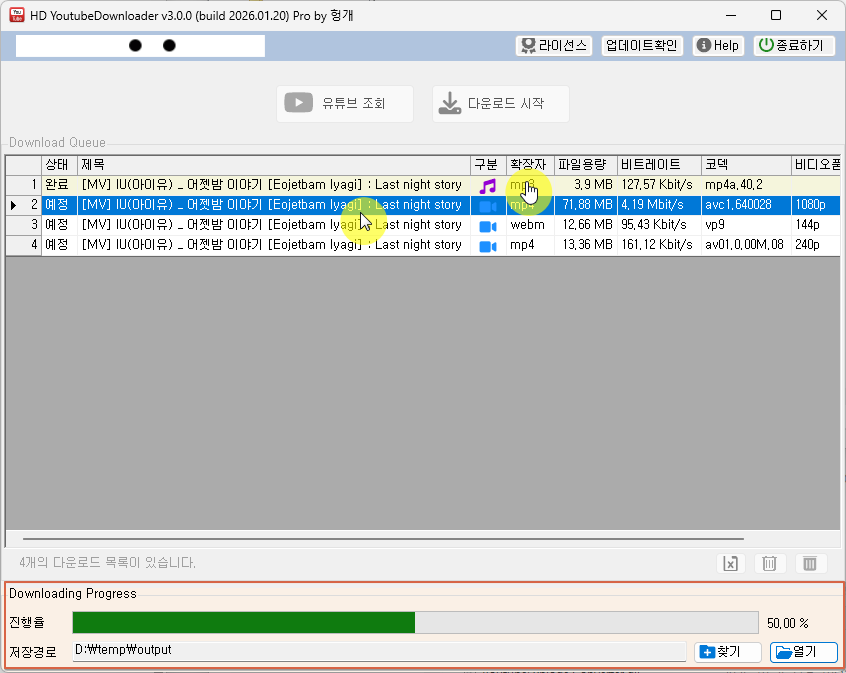Click the 제목 column header

click(274, 165)
